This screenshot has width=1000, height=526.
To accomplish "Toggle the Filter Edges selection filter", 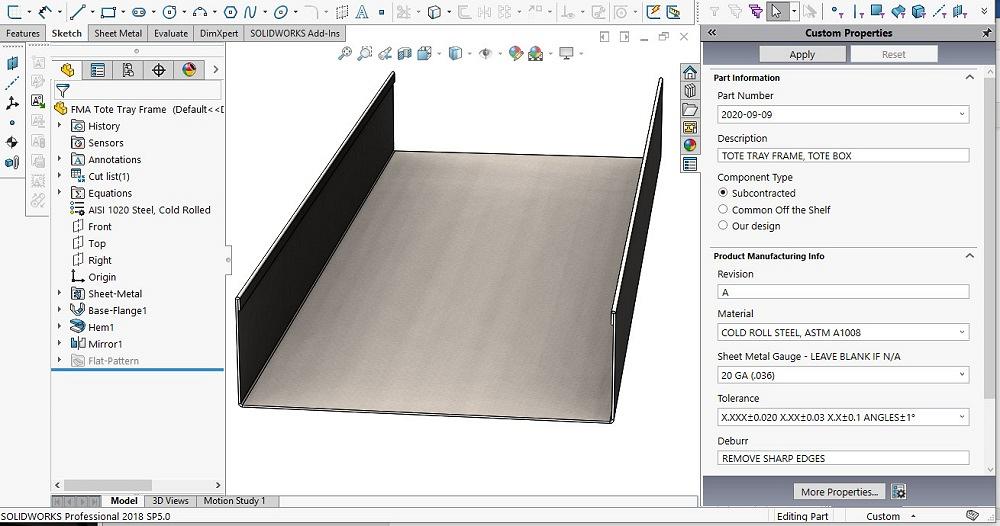I will coord(858,11).
